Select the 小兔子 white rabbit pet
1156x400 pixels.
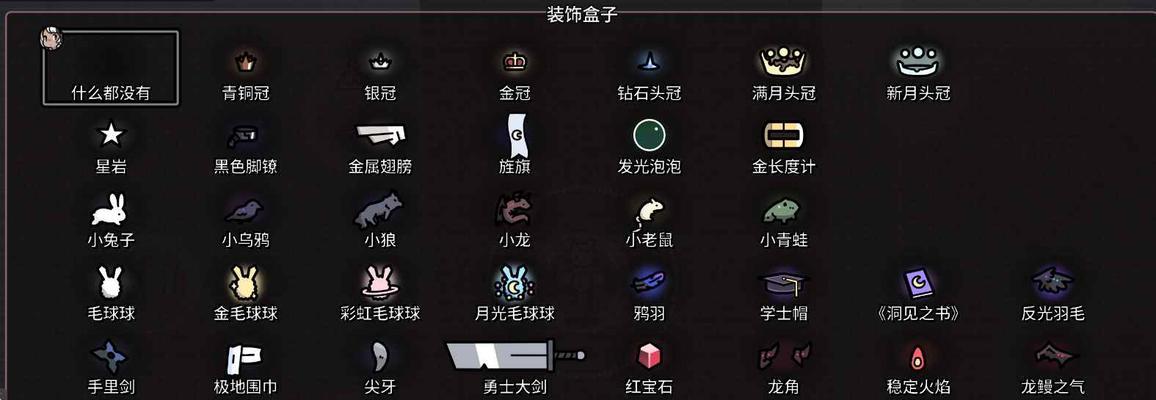click(110, 209)
